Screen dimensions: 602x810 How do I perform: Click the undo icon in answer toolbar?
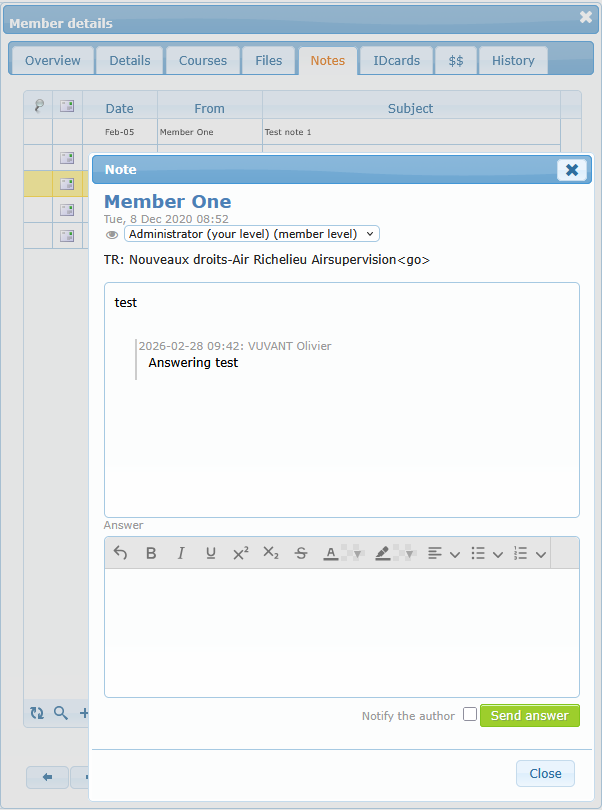coord(121,553)
